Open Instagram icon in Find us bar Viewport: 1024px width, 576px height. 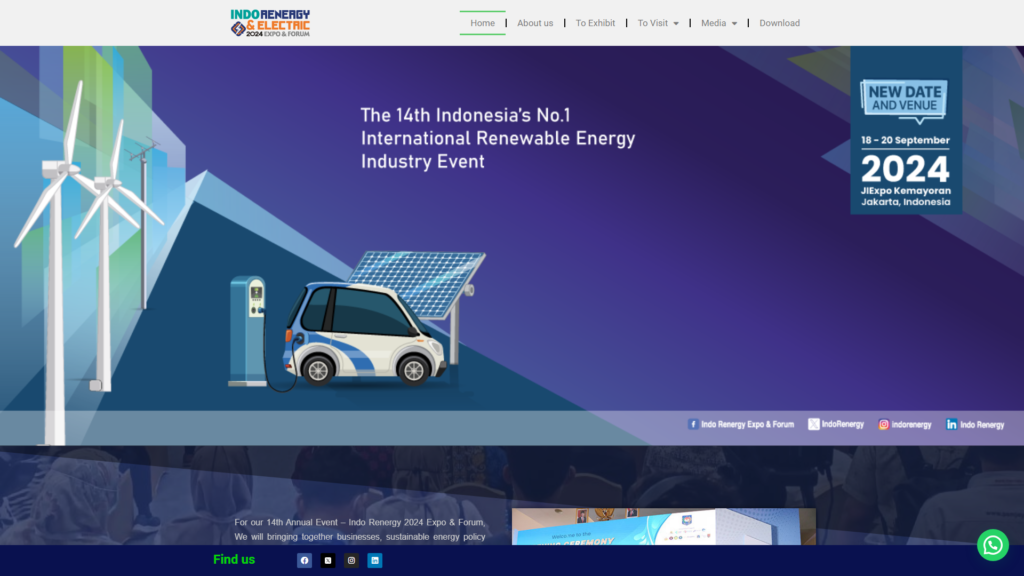(x=351, y=560)
